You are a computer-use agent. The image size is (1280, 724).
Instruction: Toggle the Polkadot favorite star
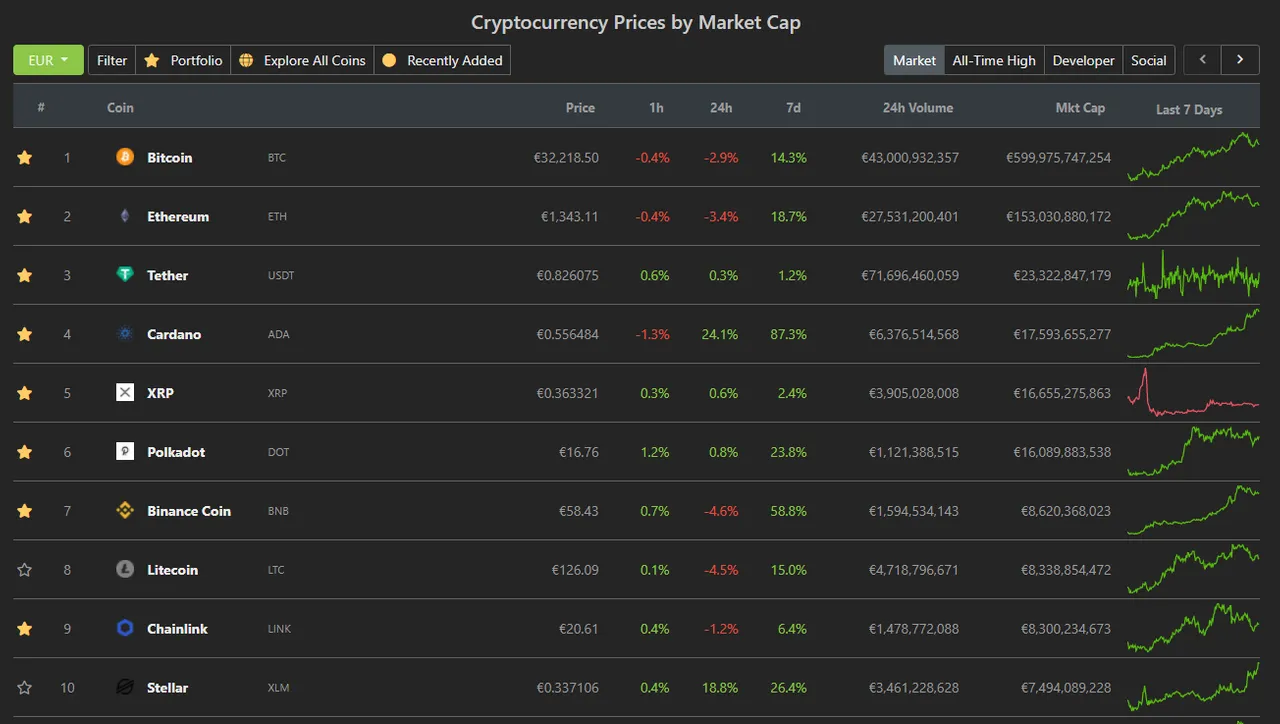(x=25, y=452)
